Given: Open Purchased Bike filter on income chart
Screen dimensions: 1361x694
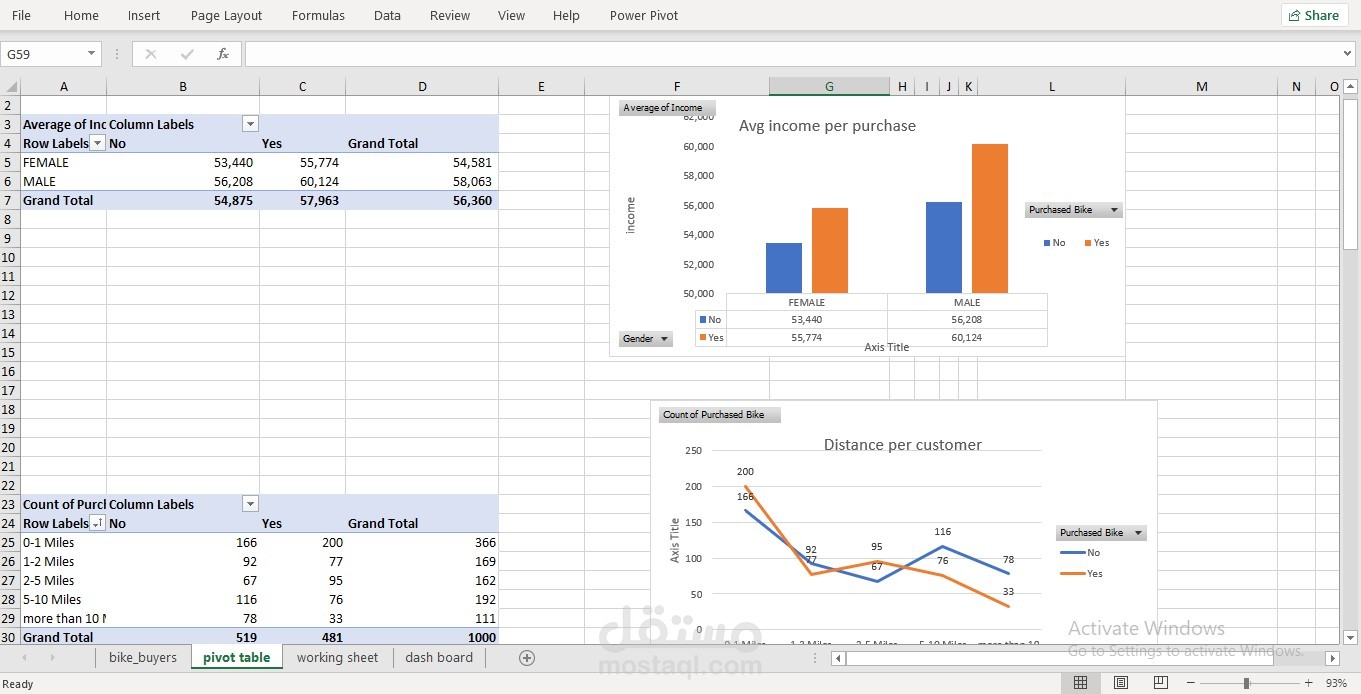Looking at the screenshot, I should 1073,210.
